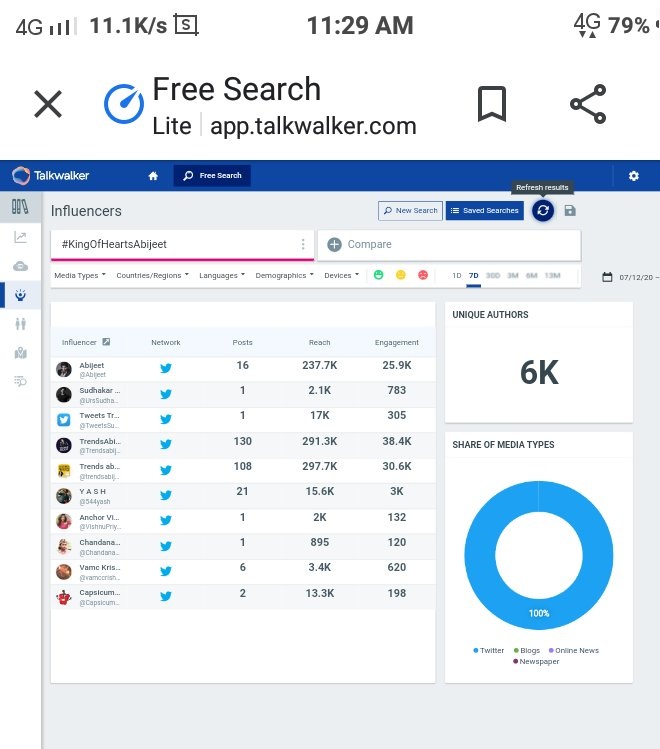The image size is (660, 749).
Task: Open Sudhakar influencer row
Action: pyautogui.click(x=243, y=394)
